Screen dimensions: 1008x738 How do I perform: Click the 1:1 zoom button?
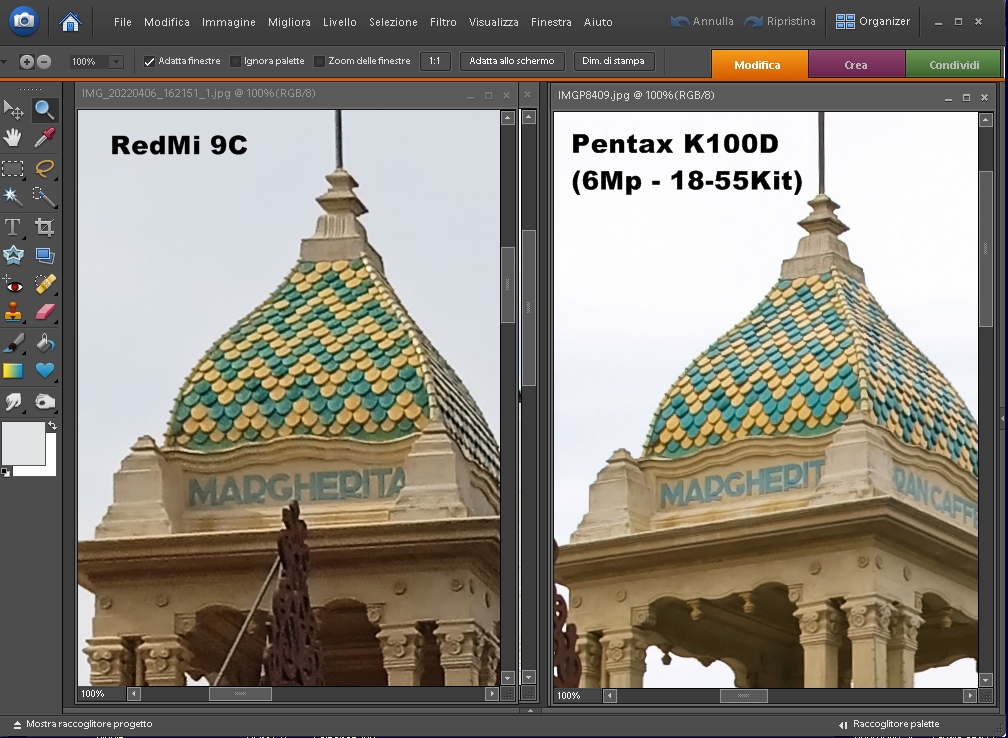(x=435, y=61)
